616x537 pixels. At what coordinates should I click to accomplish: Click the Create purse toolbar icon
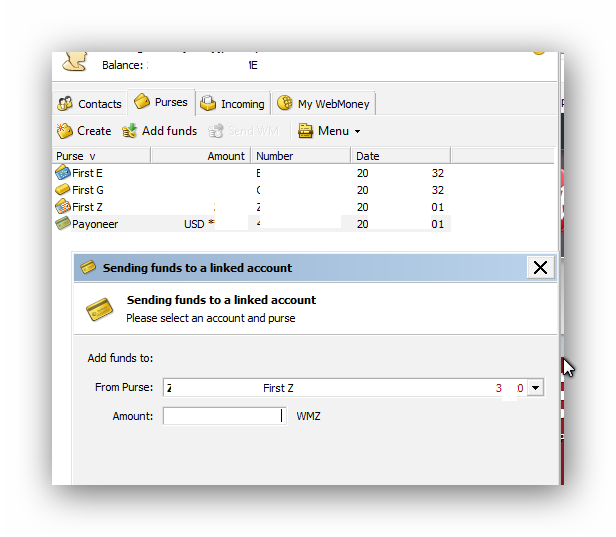(x=65, y=131)
